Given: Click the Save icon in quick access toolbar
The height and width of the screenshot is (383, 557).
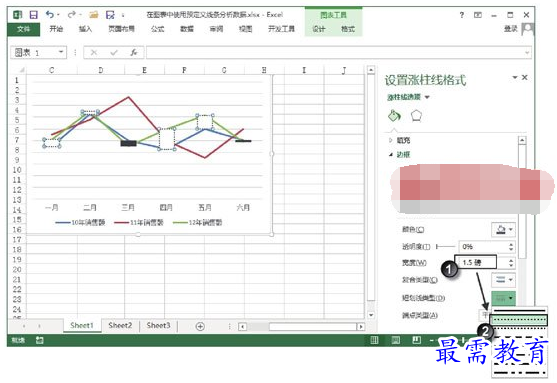Looking at the screenshot, I should coord(33,15).
